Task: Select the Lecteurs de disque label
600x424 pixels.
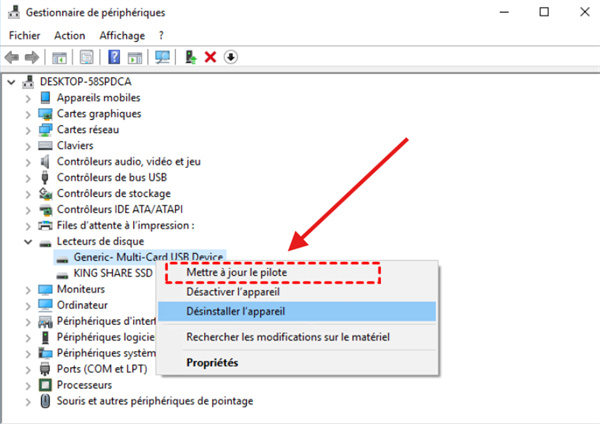Action: 100,241
